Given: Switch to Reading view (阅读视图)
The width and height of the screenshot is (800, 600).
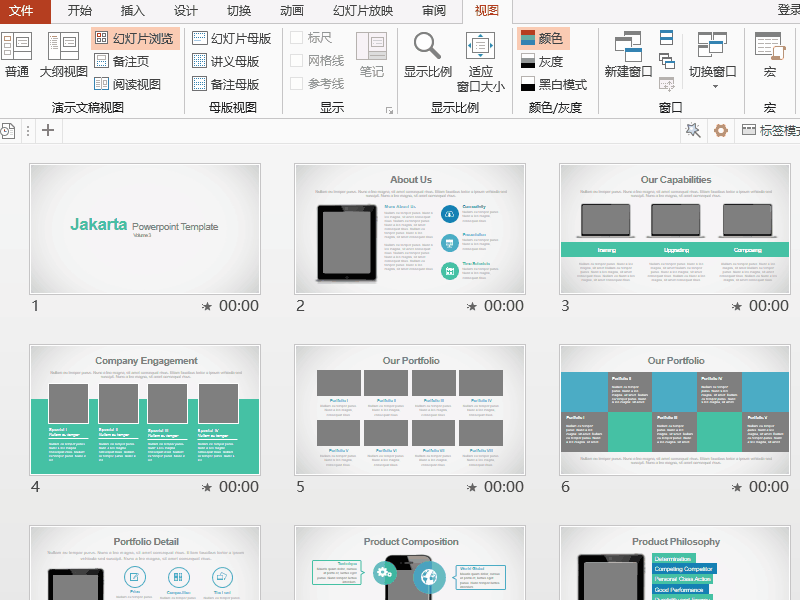Looking at the screenshot, I should pos(128,84).
